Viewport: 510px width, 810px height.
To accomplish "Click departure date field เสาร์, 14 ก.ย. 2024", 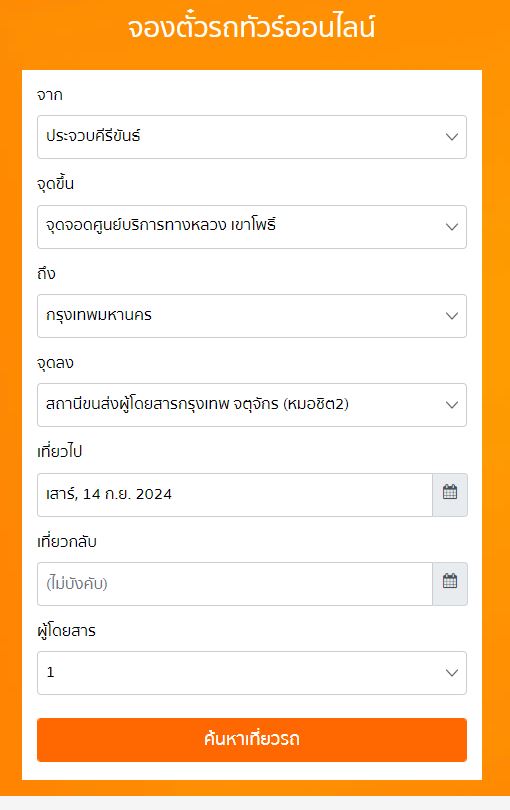I will click(235, 494).
